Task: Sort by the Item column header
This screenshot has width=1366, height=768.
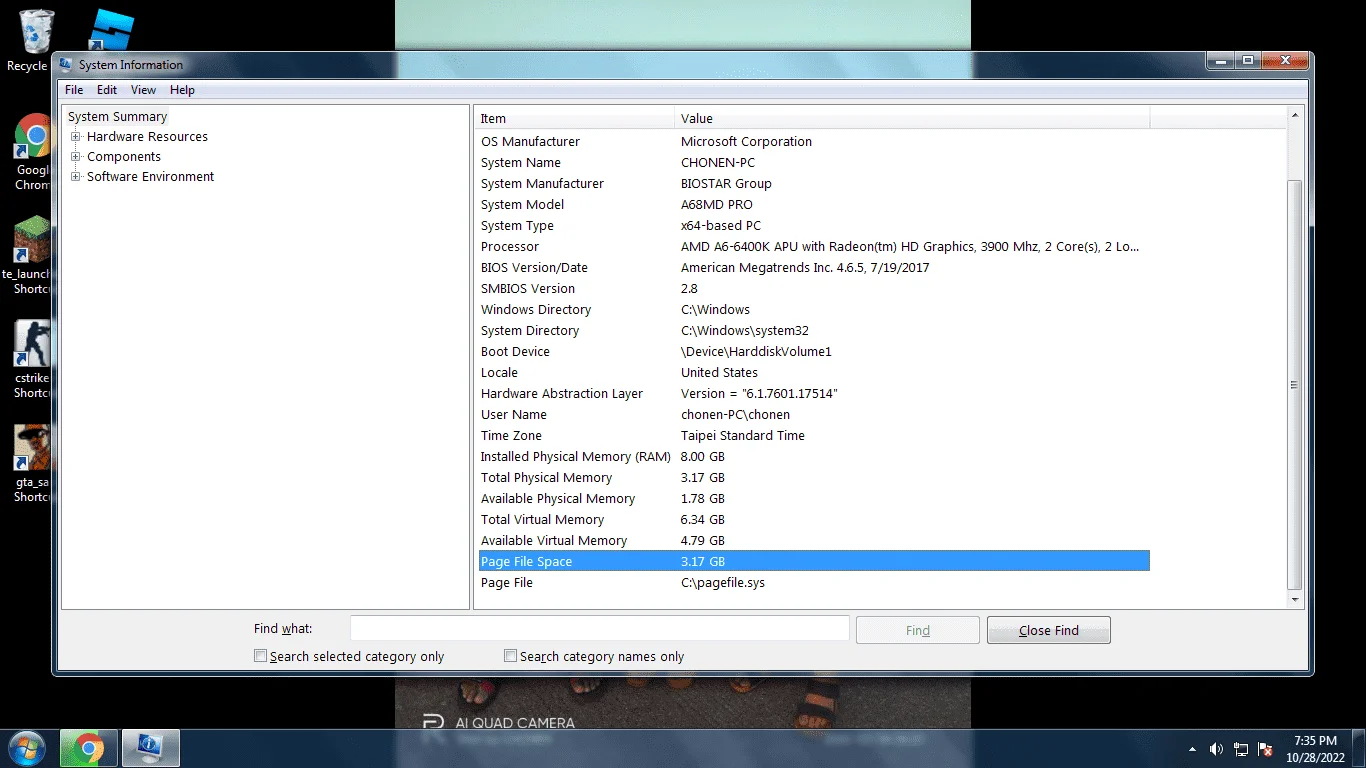Action: point(575,118)
